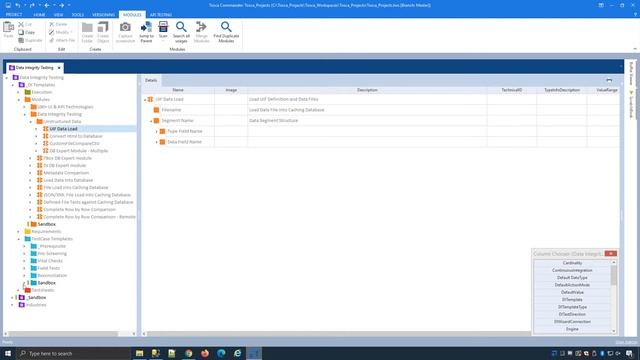Click the Name column header

pyautogui.click(x=178, y=90)
